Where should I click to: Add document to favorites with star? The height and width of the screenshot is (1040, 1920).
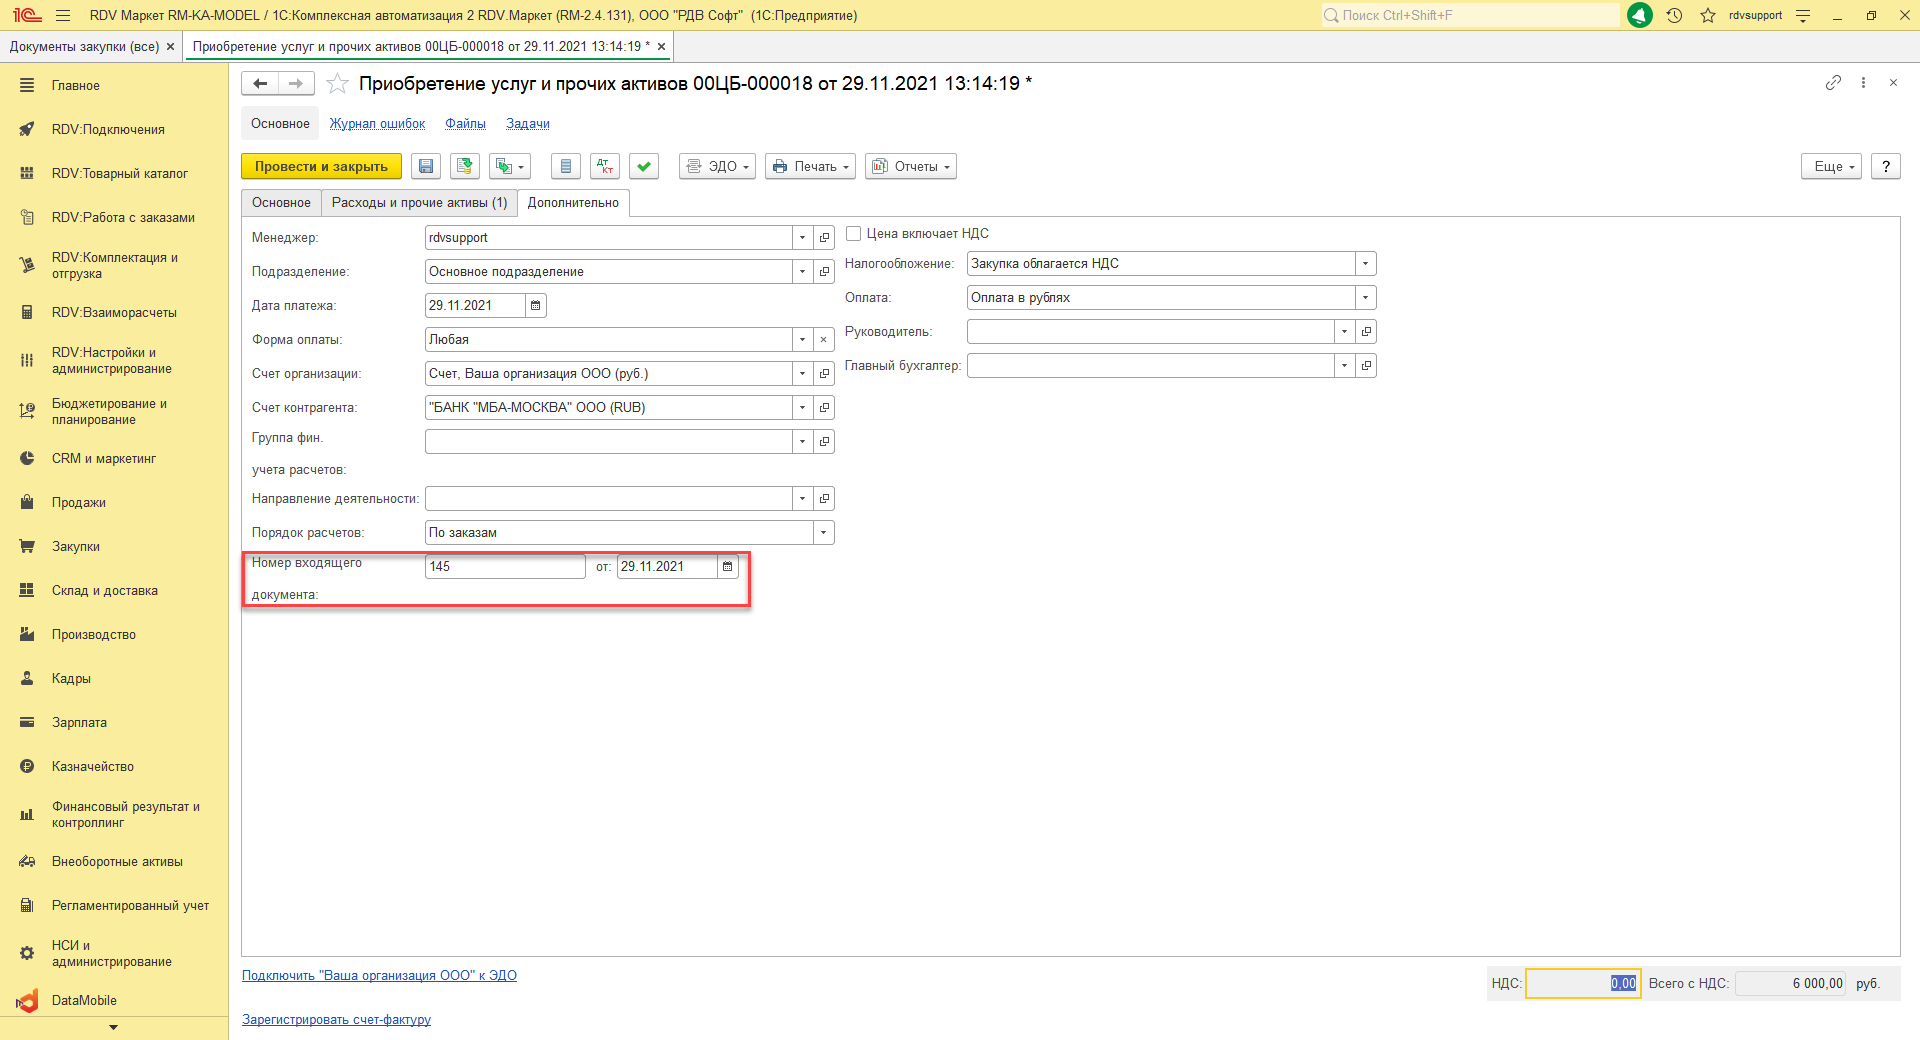point(338,84)
